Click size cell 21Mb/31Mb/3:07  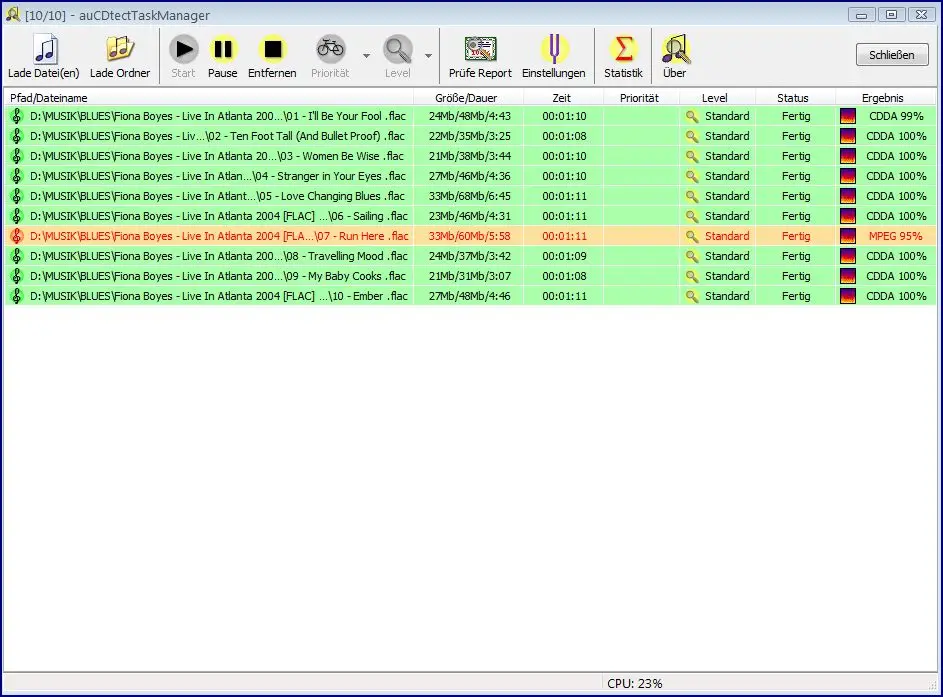point(469,276)
